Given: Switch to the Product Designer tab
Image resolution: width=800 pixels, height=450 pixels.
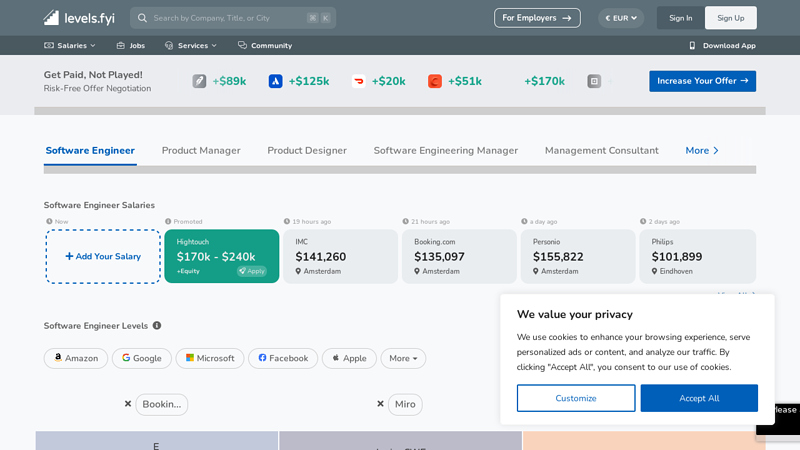Looking at the screenshot, I should [307, 151].
